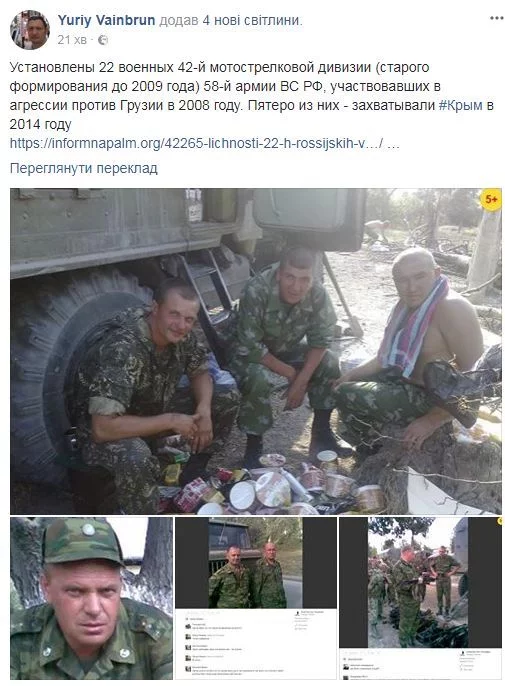Click the post body text paragraph
This screenshot has height=686, width=505.
point(252,96)
